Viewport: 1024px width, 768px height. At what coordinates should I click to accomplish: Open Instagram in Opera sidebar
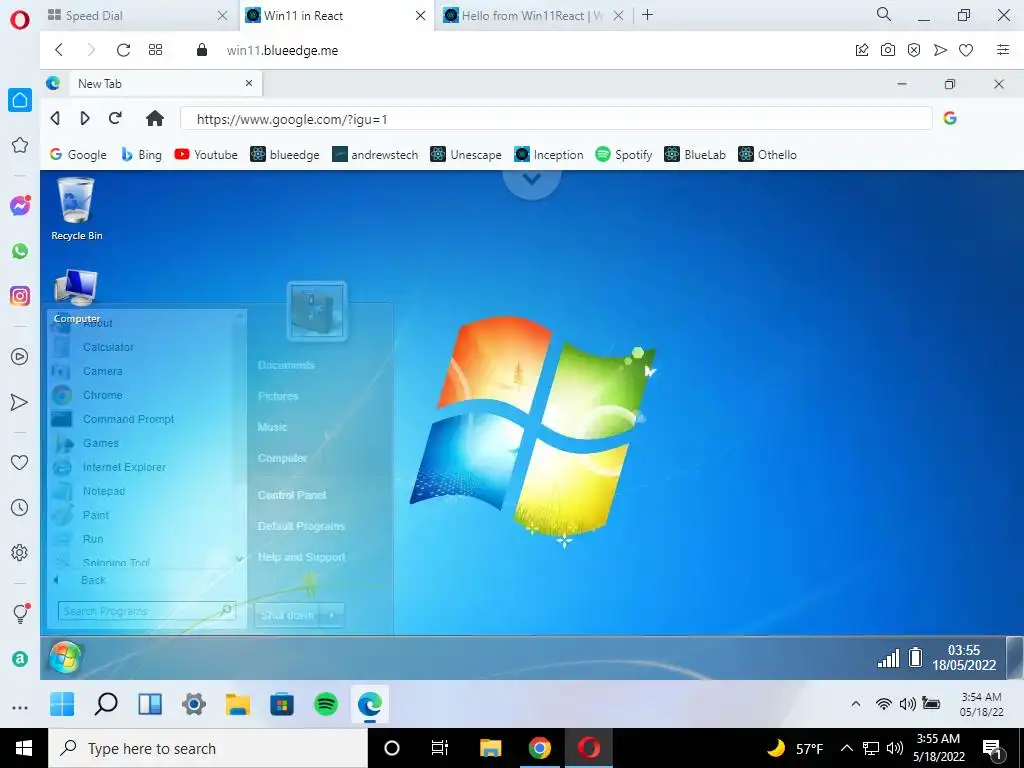tap(20, 296)
